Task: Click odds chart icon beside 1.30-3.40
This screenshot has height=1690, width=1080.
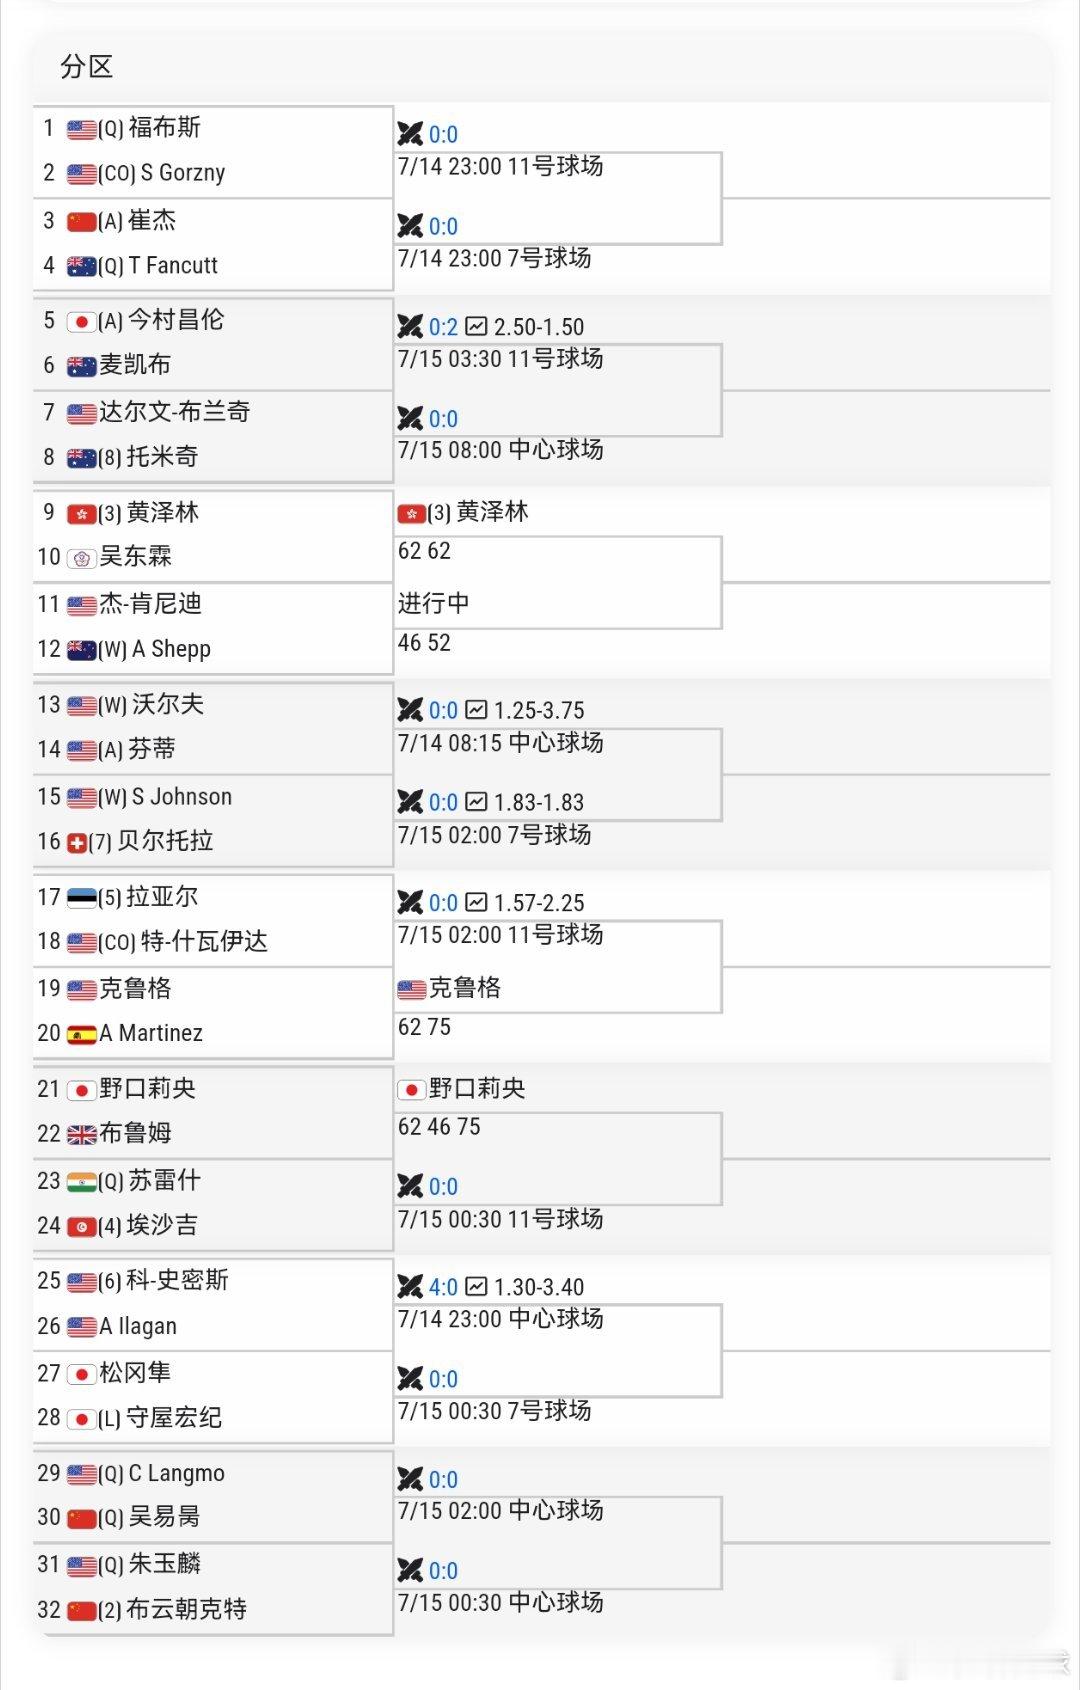Action: (x=477, y=1286)
